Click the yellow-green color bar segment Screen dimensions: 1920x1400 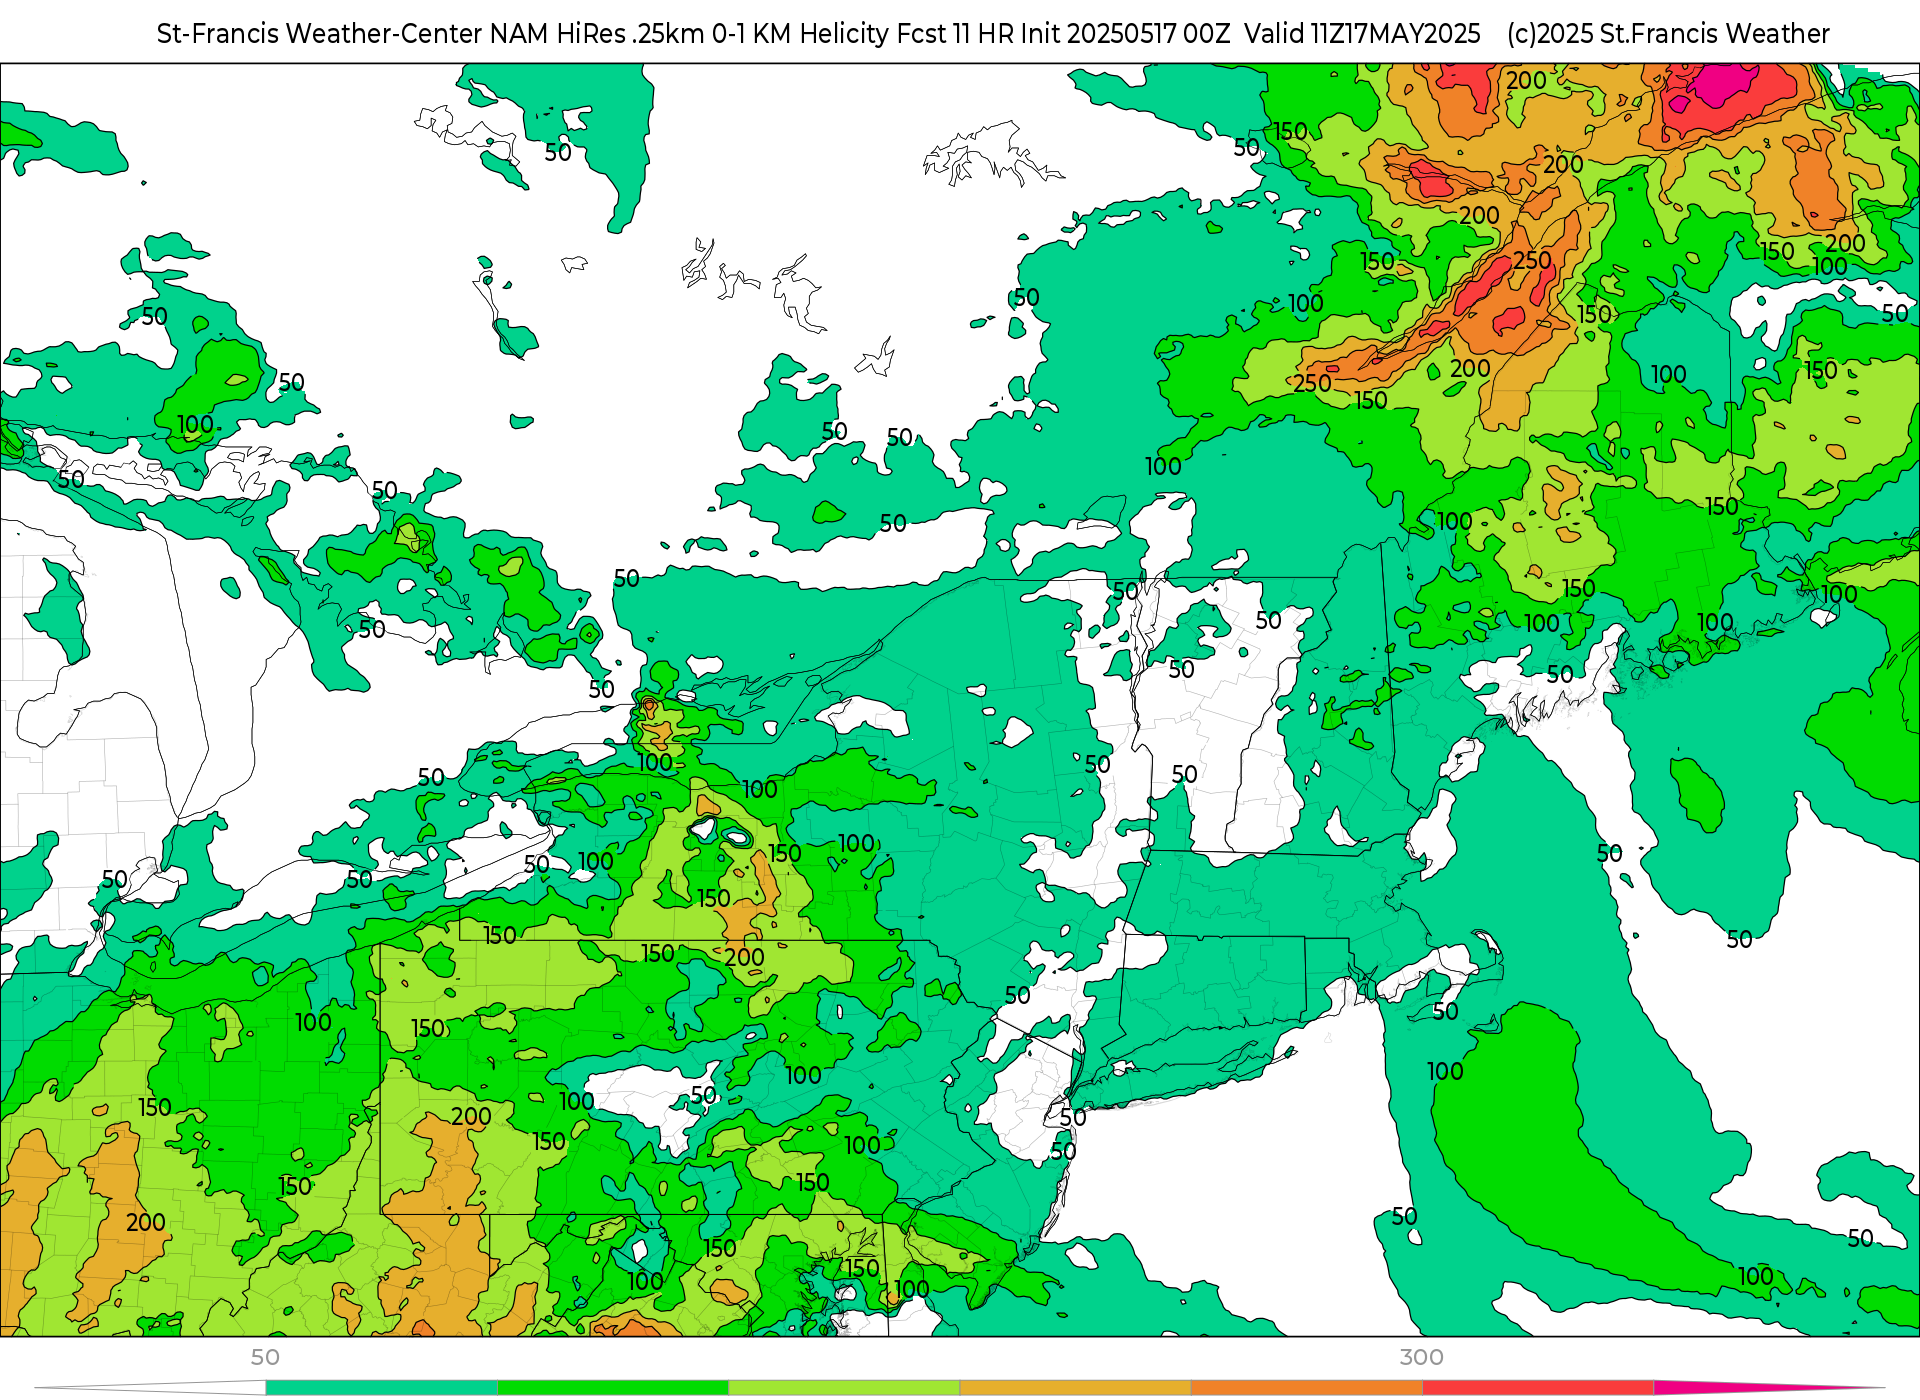(x=843, y=1388)
